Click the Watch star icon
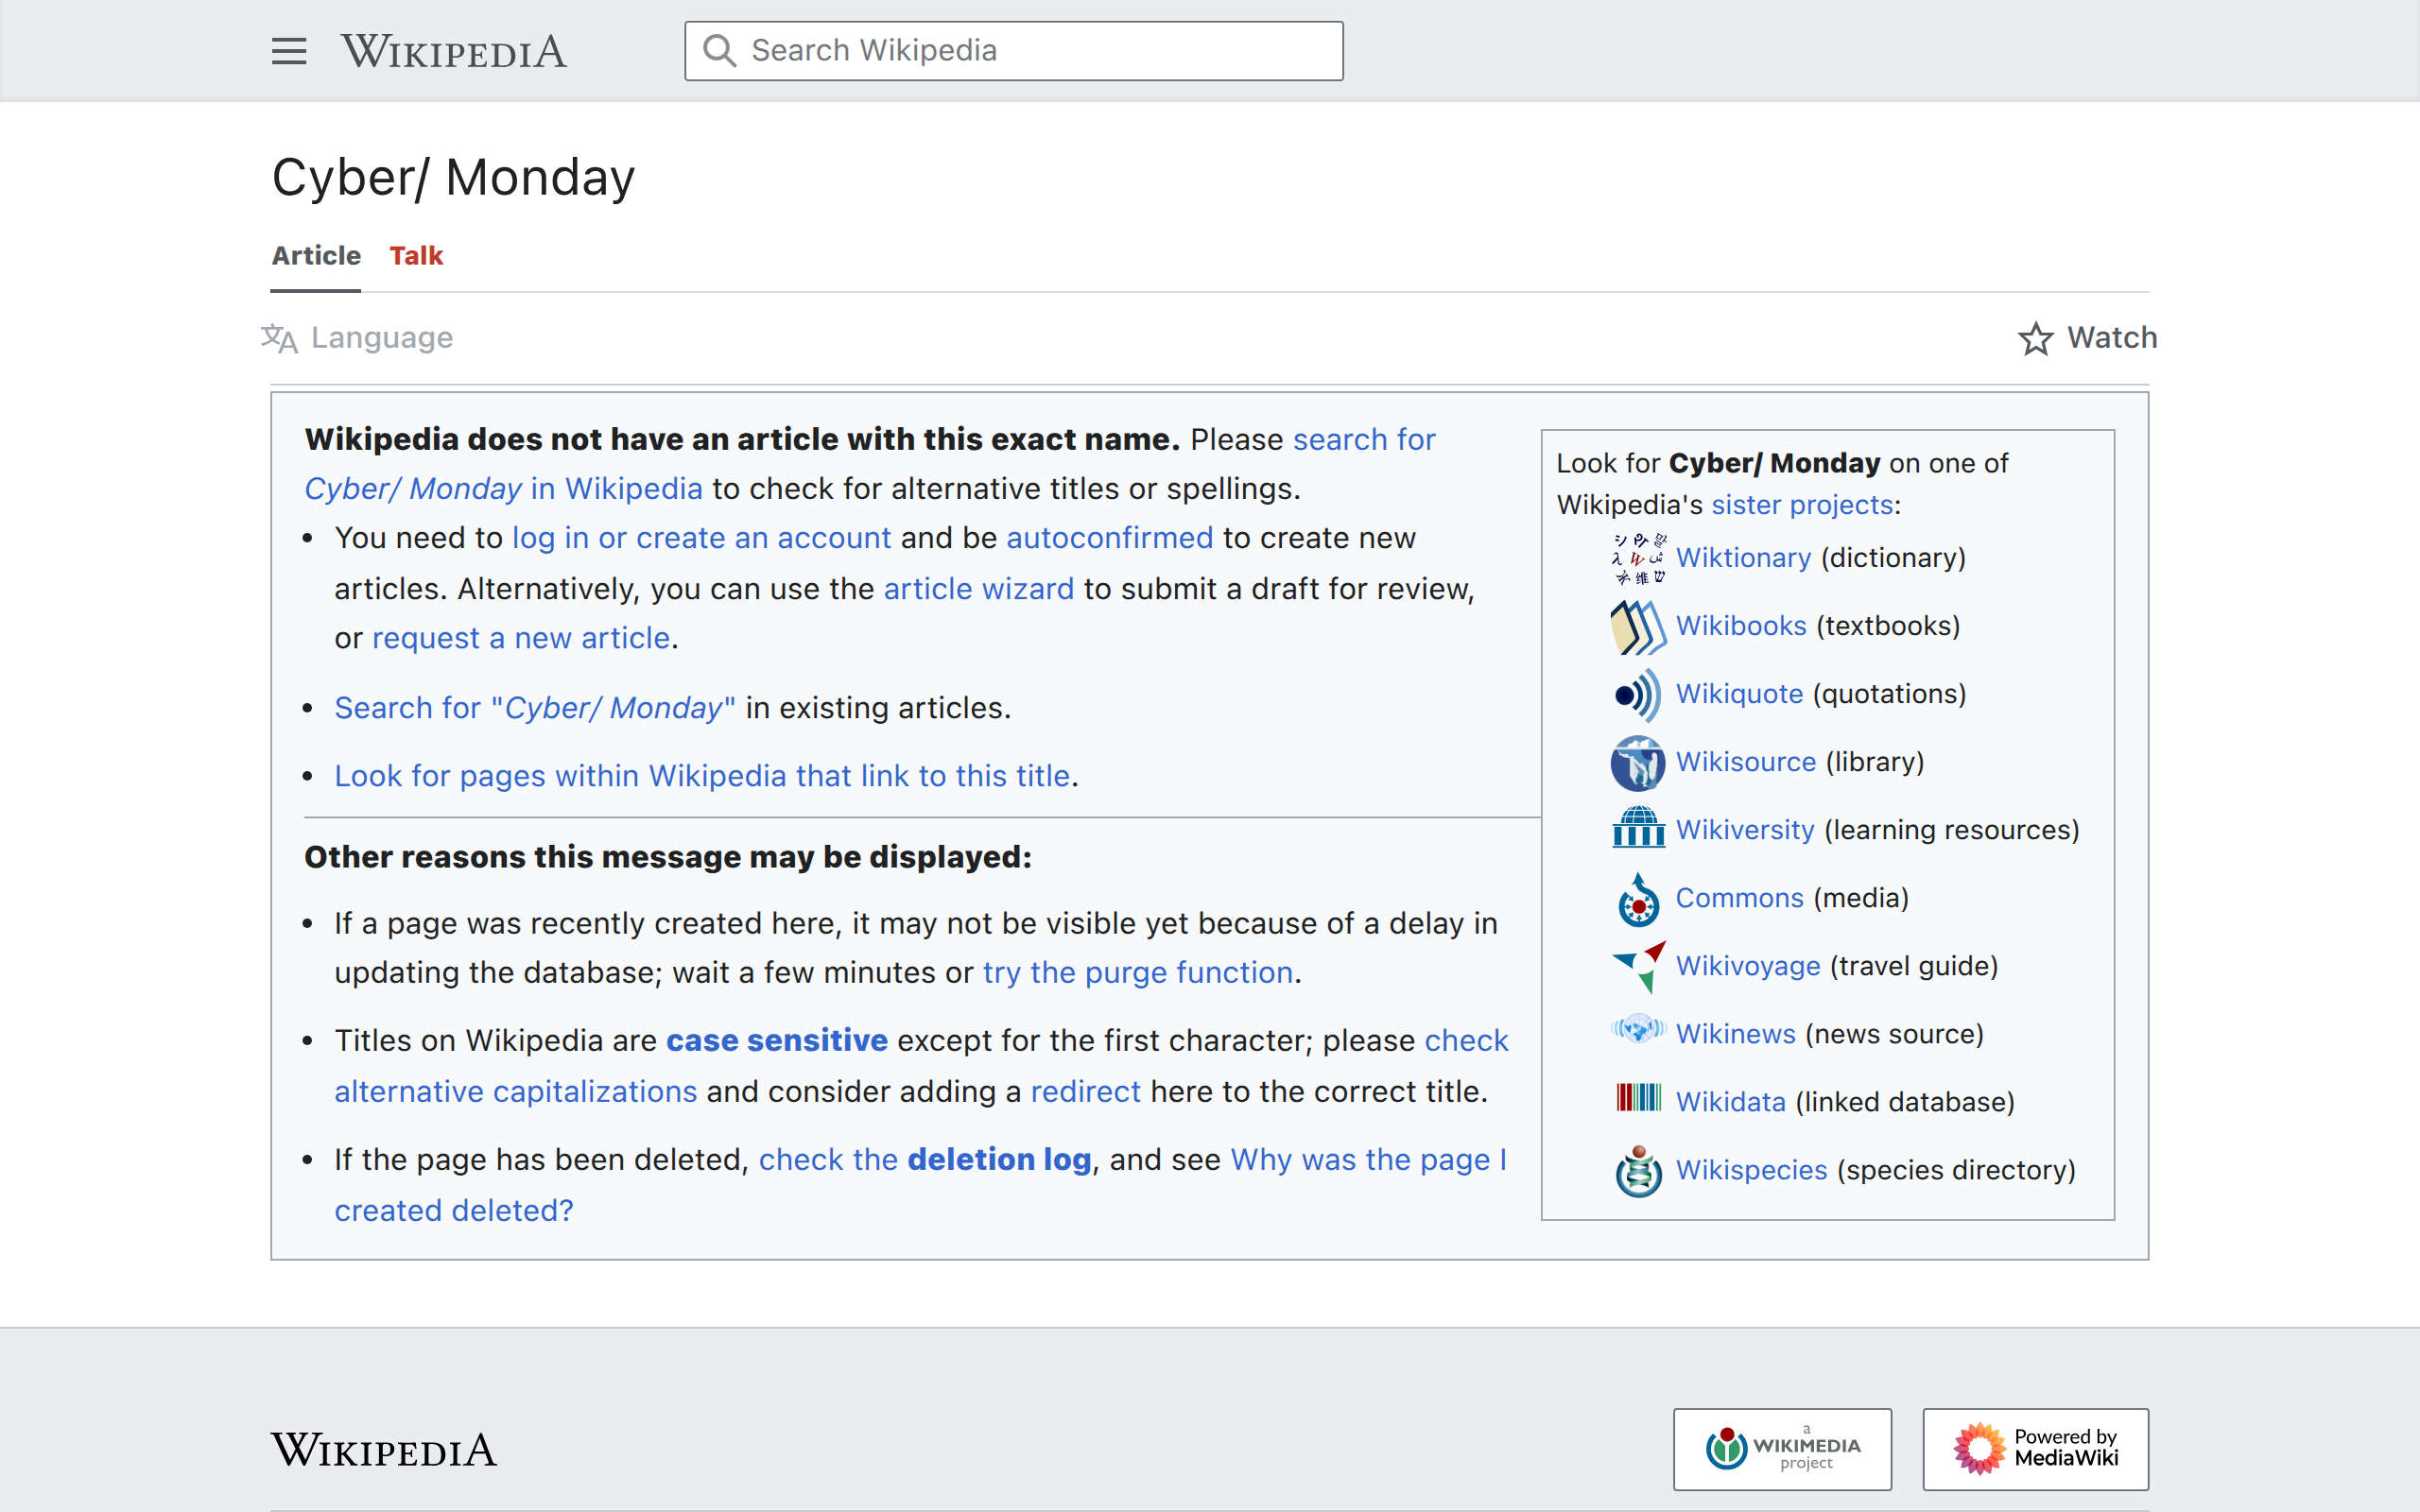Viewport: 2420px width, 1512px height. click(x=2035, y=338)
